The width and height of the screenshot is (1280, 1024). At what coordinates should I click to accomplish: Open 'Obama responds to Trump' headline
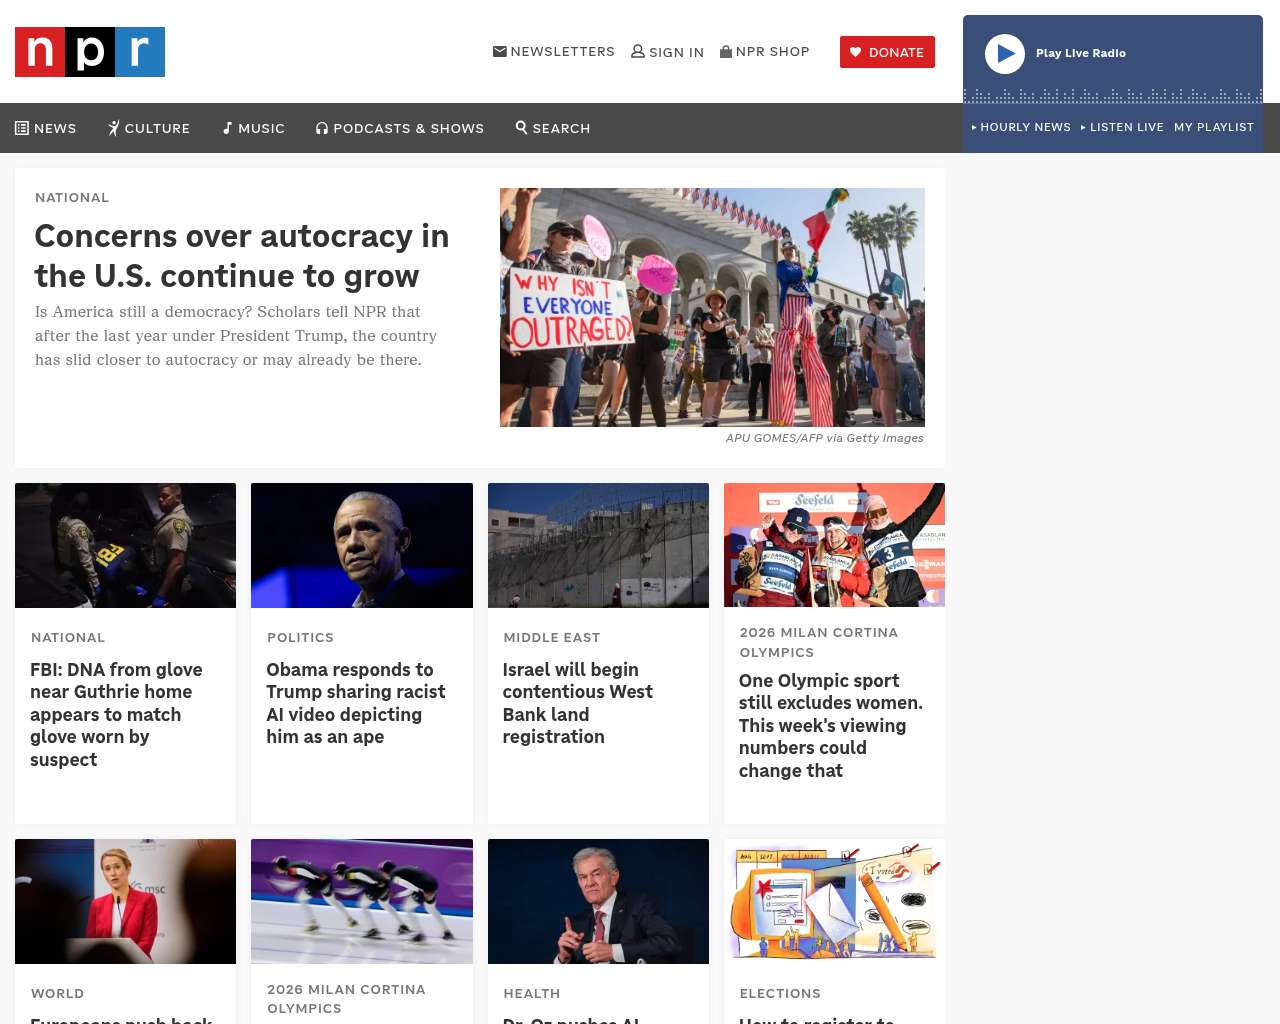[x=356, y=703]
